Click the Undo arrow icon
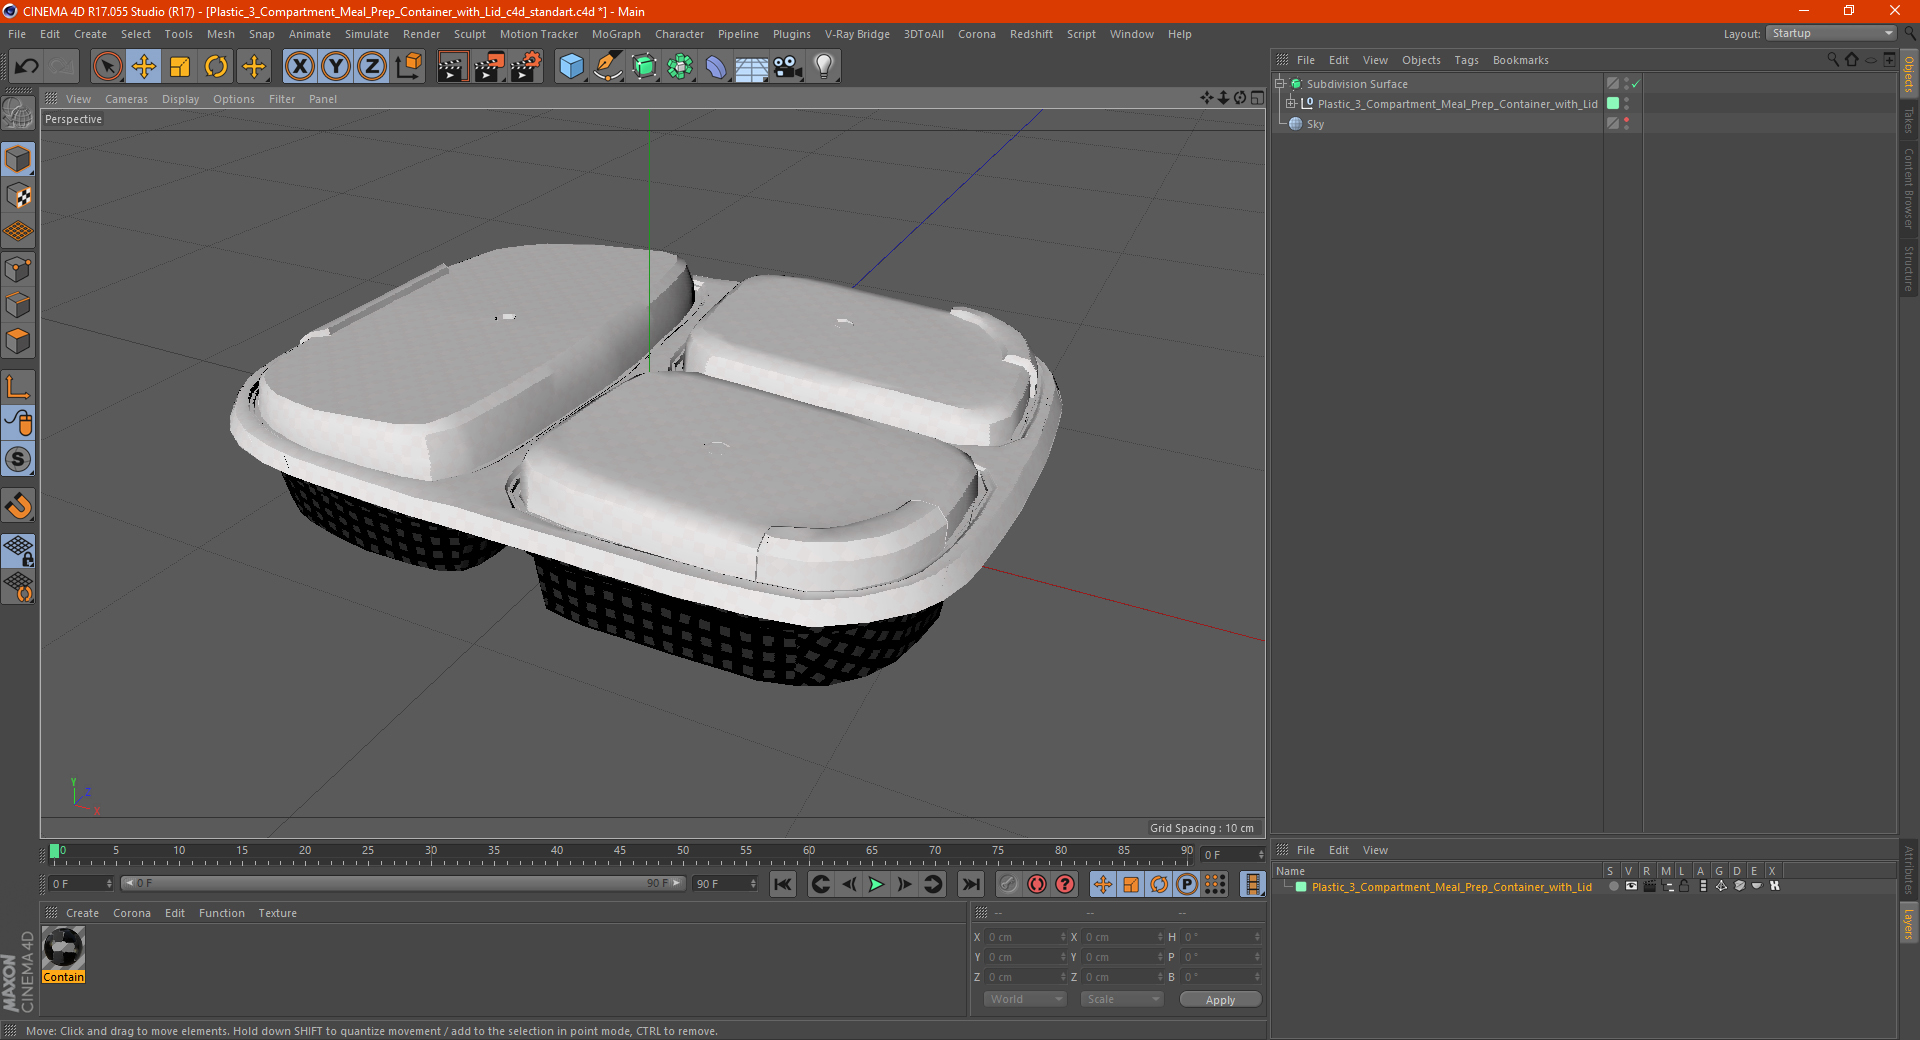1920x1040 pixels. [x=27, y=67]
